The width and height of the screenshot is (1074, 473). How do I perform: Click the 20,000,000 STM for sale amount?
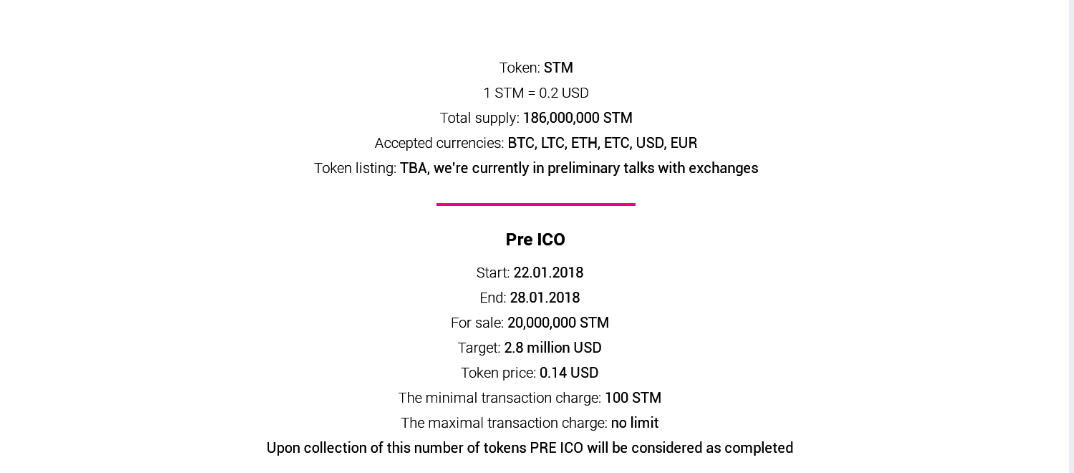(x=558, y=322)
